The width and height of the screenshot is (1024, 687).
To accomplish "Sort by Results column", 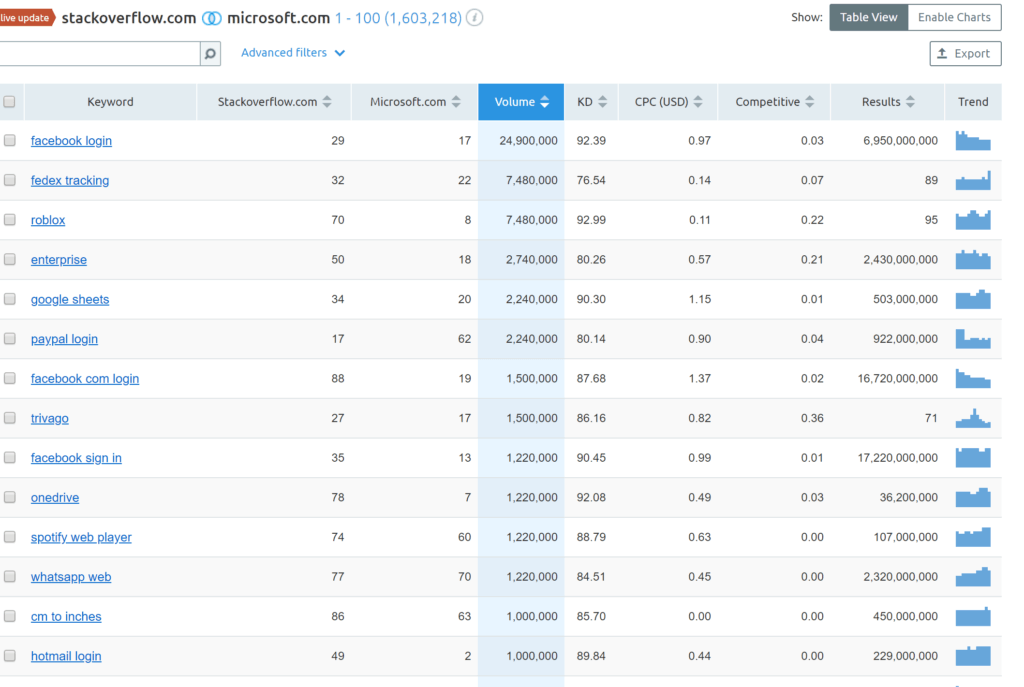I will (x=888, y=102).
